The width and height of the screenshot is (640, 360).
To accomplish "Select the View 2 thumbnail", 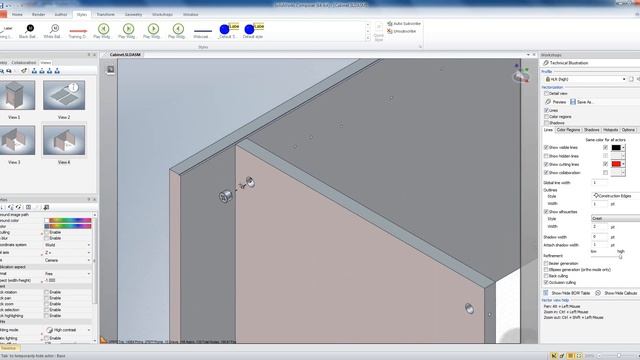I will [64, 95].
